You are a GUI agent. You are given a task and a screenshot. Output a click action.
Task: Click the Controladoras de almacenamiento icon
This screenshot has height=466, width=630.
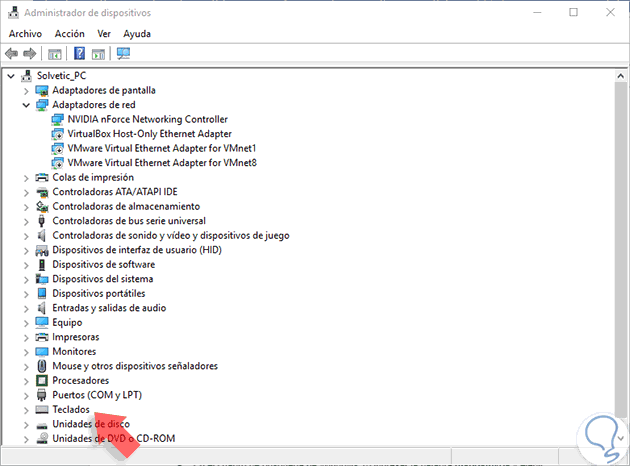tap(42, 206)
